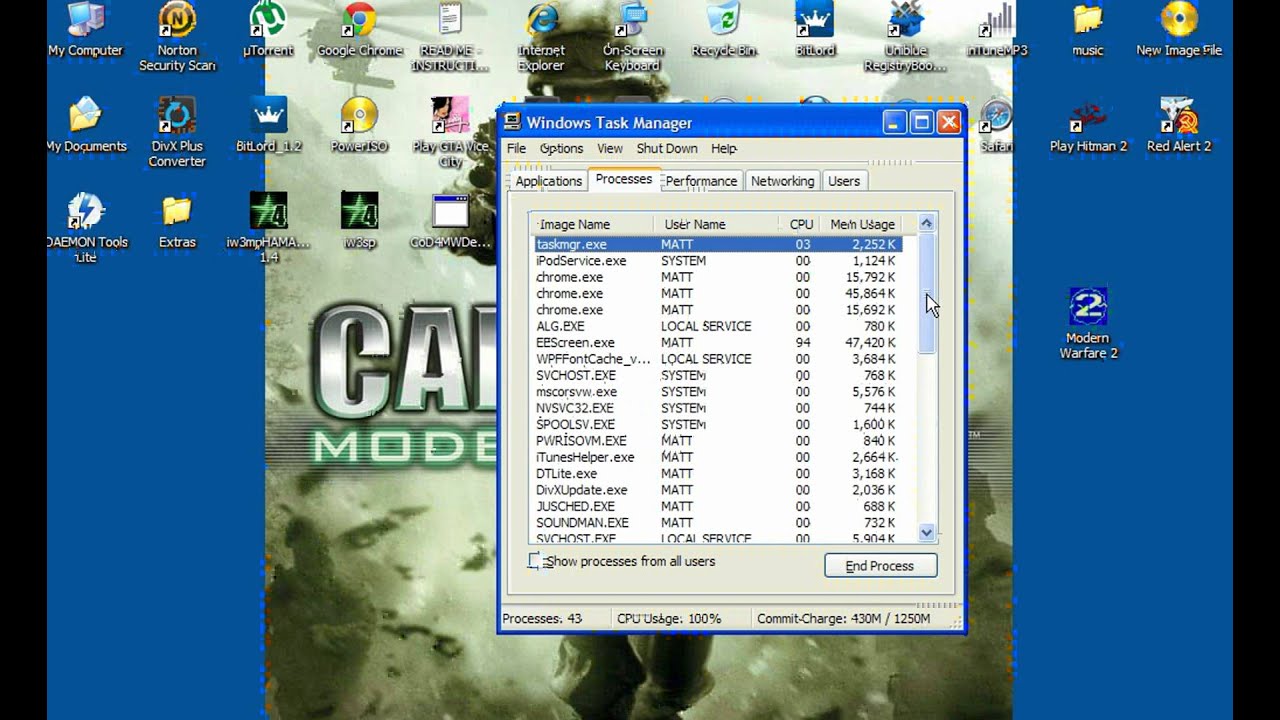Minimize the Windows Task Manager window

895,123
